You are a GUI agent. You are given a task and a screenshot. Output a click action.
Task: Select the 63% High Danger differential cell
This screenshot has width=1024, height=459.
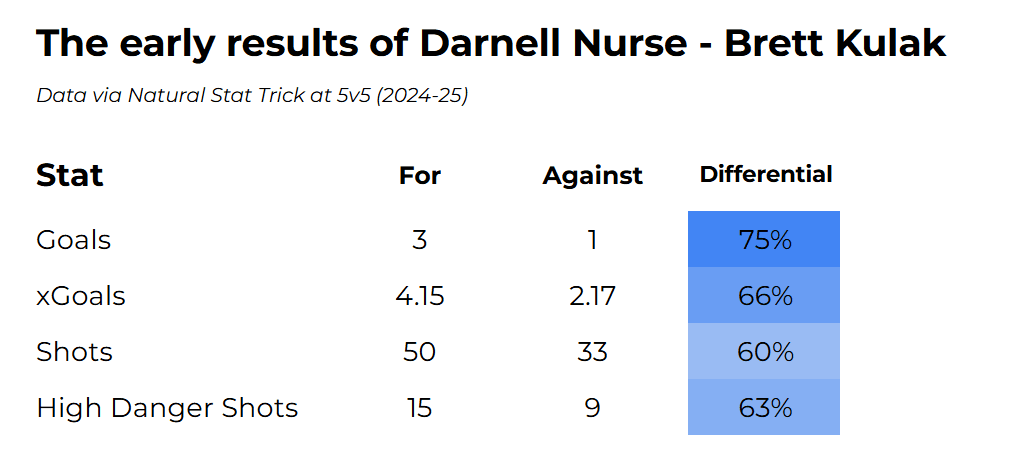pos(765,408)
